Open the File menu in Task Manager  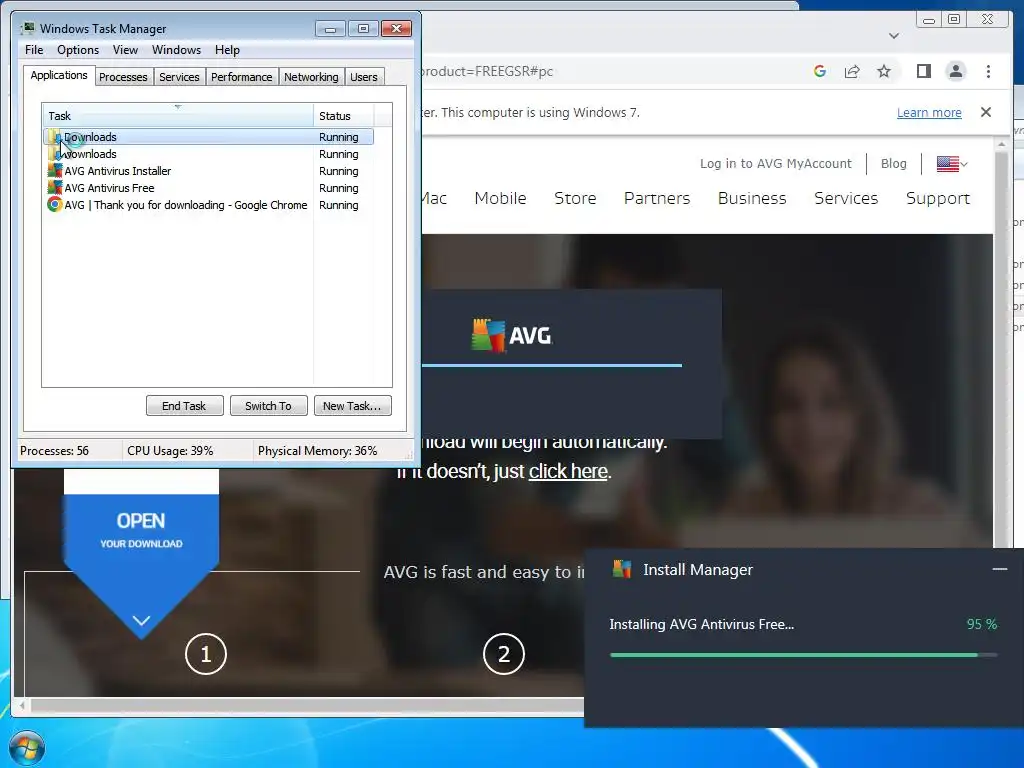(x=34, y=50)
